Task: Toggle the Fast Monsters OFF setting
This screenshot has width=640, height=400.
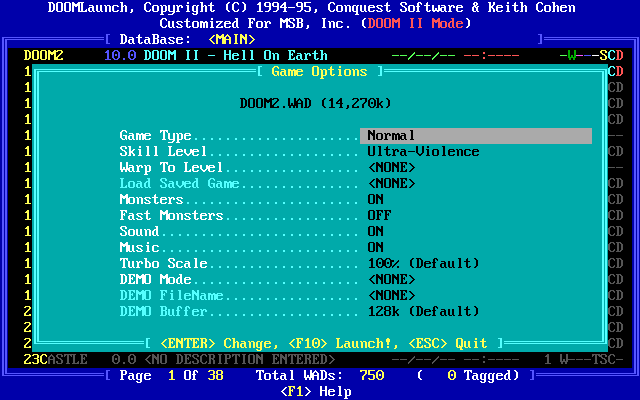Action: [379, 215]
